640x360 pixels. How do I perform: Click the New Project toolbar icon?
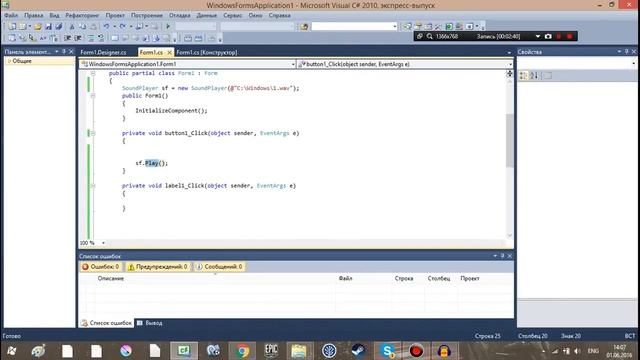click(x=12, y=27)
